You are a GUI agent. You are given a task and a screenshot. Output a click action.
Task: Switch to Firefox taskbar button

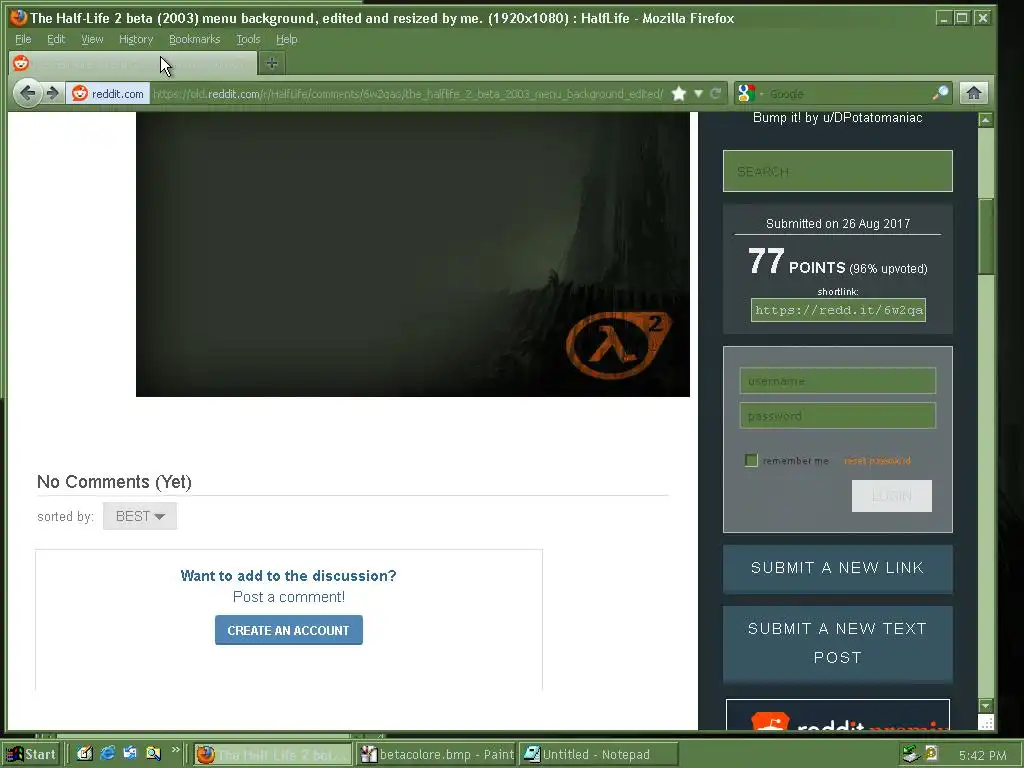[273, 754]
